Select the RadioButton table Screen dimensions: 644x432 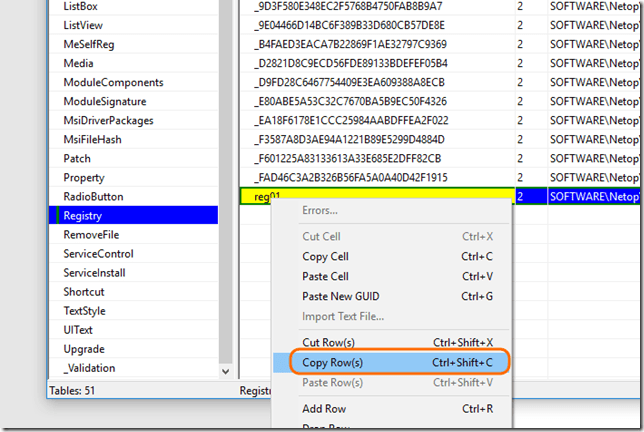93,196
